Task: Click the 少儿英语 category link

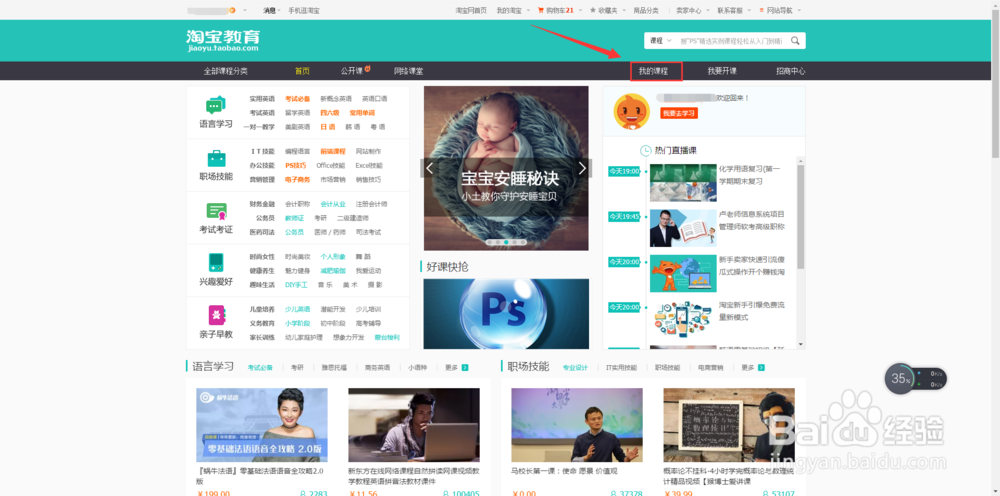Action: [x=297, y=309]
